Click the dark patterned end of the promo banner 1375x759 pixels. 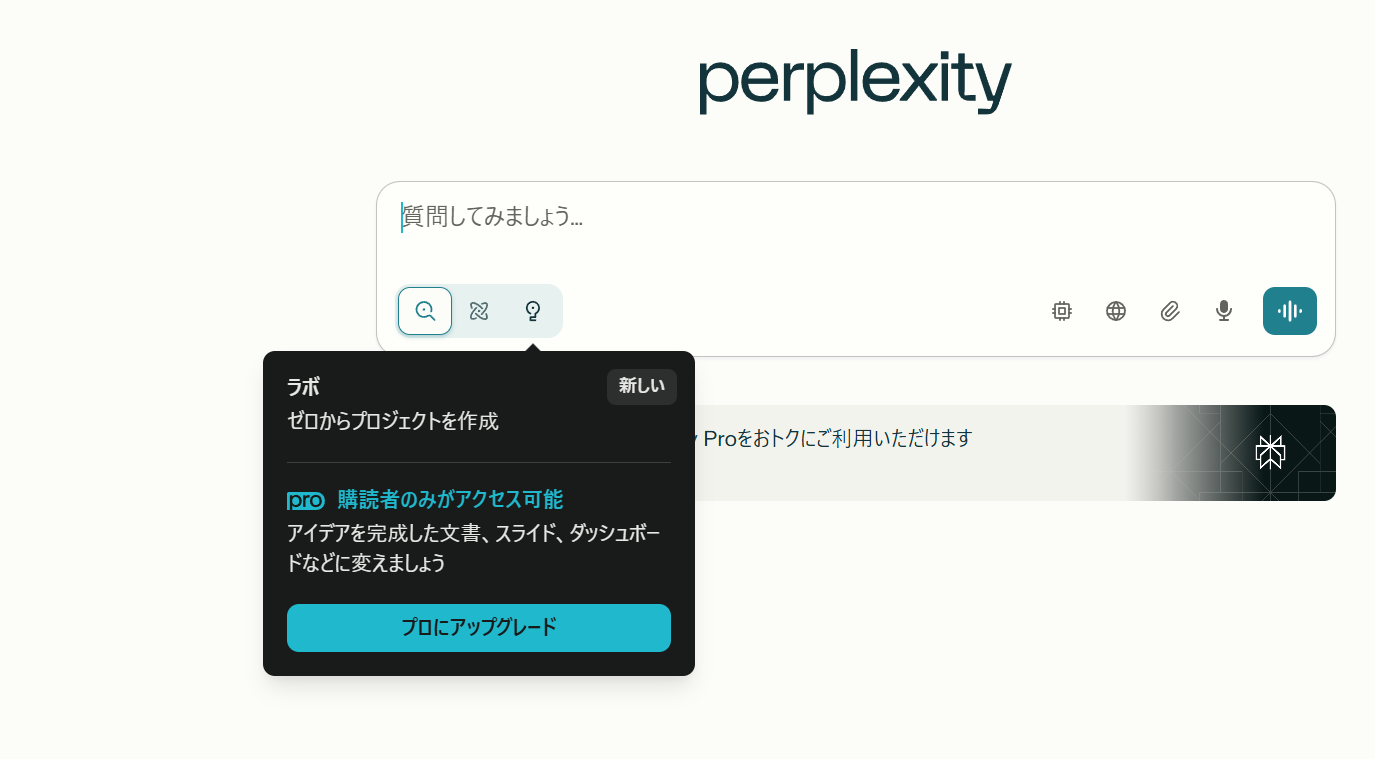click(1240, 453)
